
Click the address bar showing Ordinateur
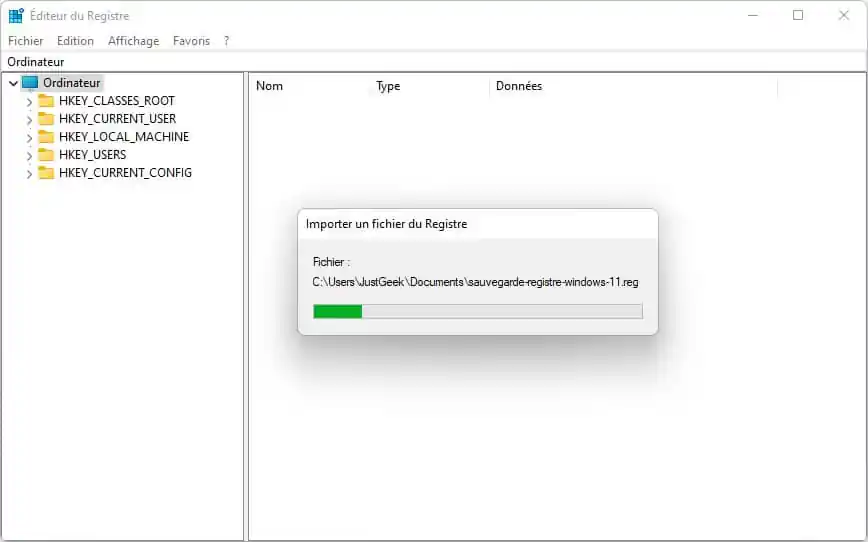tap(434, 62)
